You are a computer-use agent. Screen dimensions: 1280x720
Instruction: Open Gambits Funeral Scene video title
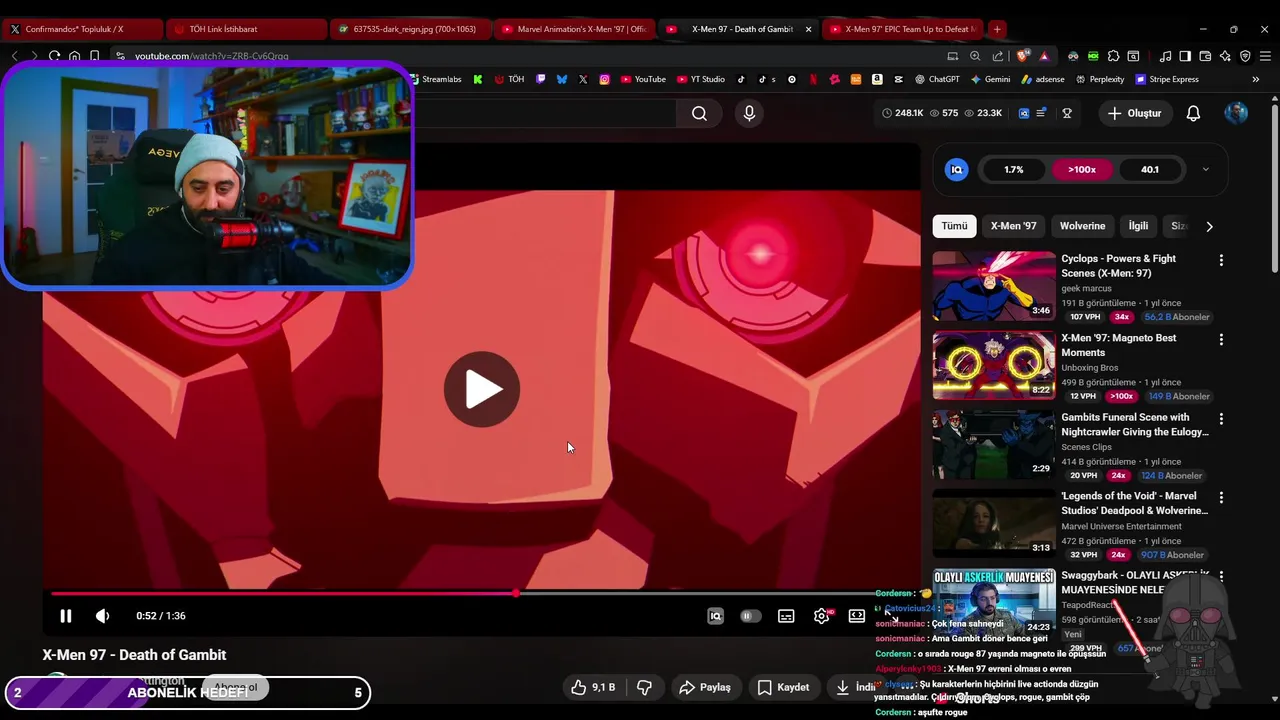click(1134, 425)
